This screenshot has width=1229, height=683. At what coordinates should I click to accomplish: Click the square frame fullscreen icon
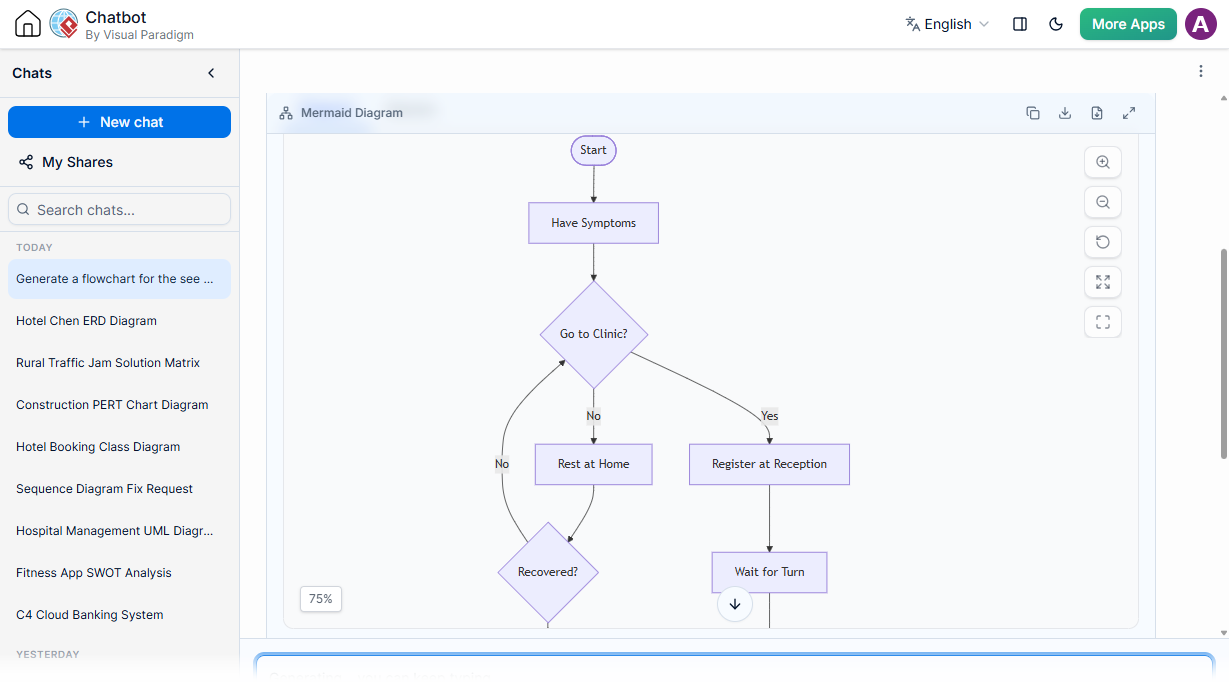coord(1103,322)
